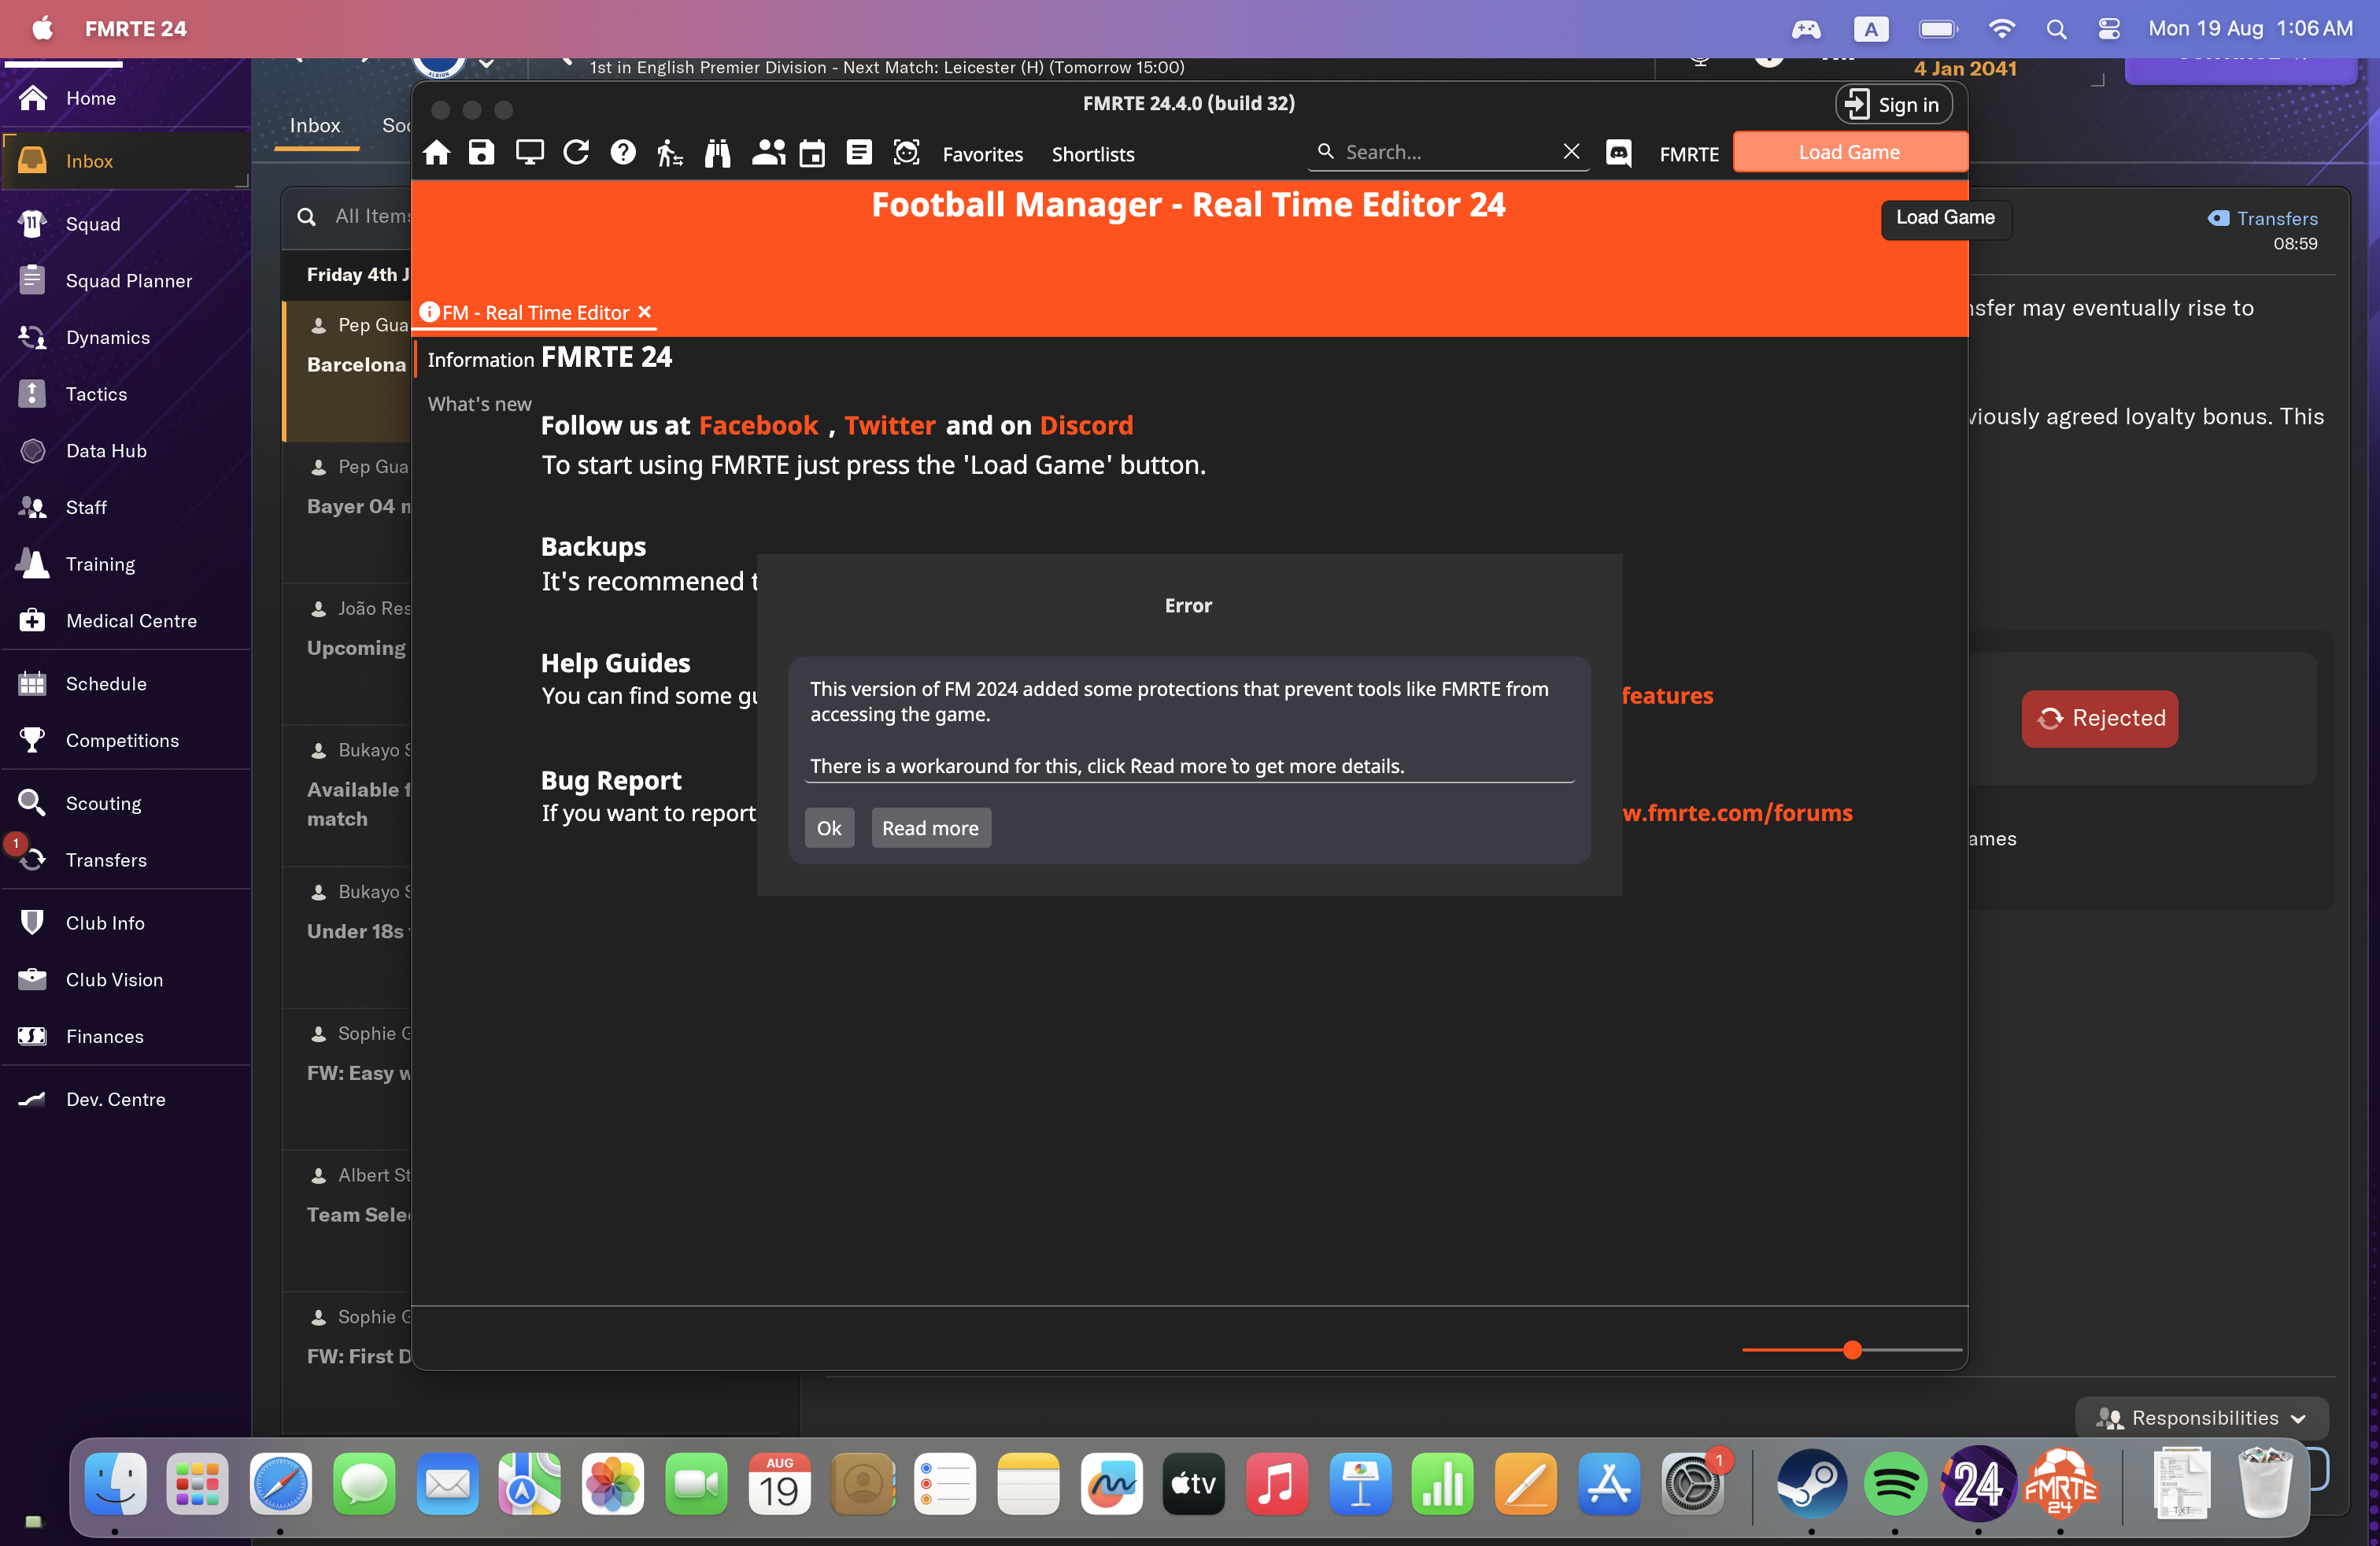This screenshot has height=1546, width=2380.
Task: Click the reload arrow icon
Action: [x=576, y=153]
